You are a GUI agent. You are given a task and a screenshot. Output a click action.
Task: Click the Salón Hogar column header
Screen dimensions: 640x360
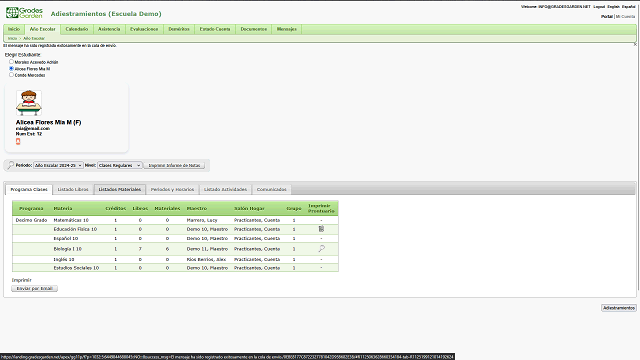click(x=249, y=208)
